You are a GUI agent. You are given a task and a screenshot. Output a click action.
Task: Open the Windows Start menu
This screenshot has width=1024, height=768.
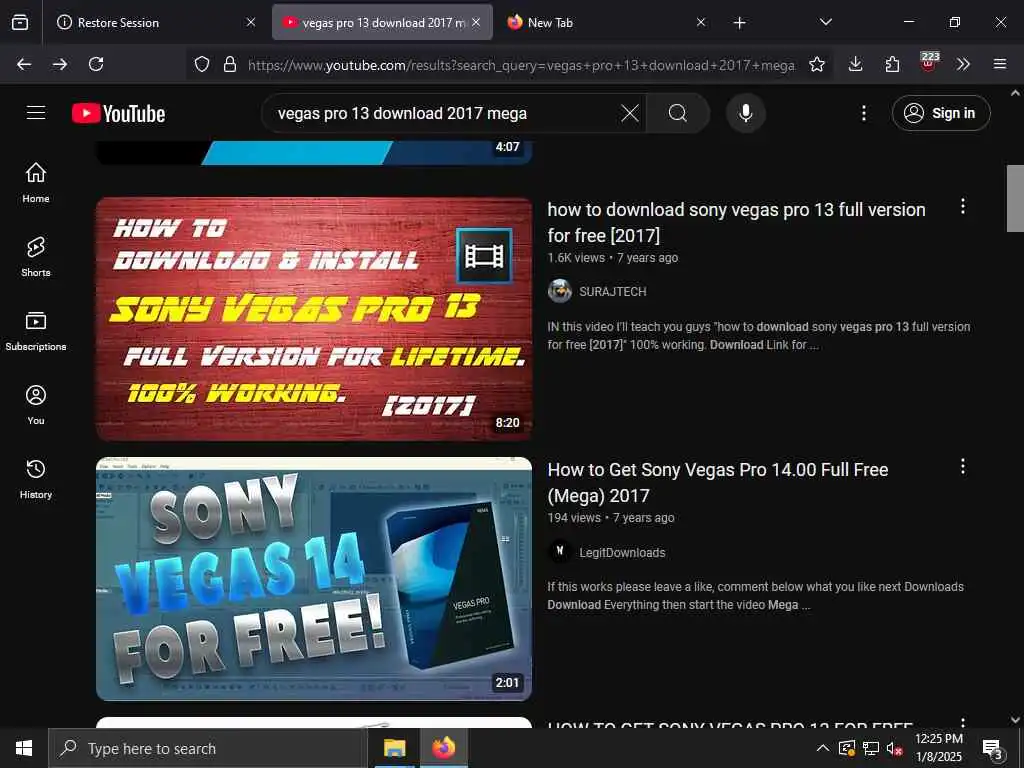coord(24,748)
